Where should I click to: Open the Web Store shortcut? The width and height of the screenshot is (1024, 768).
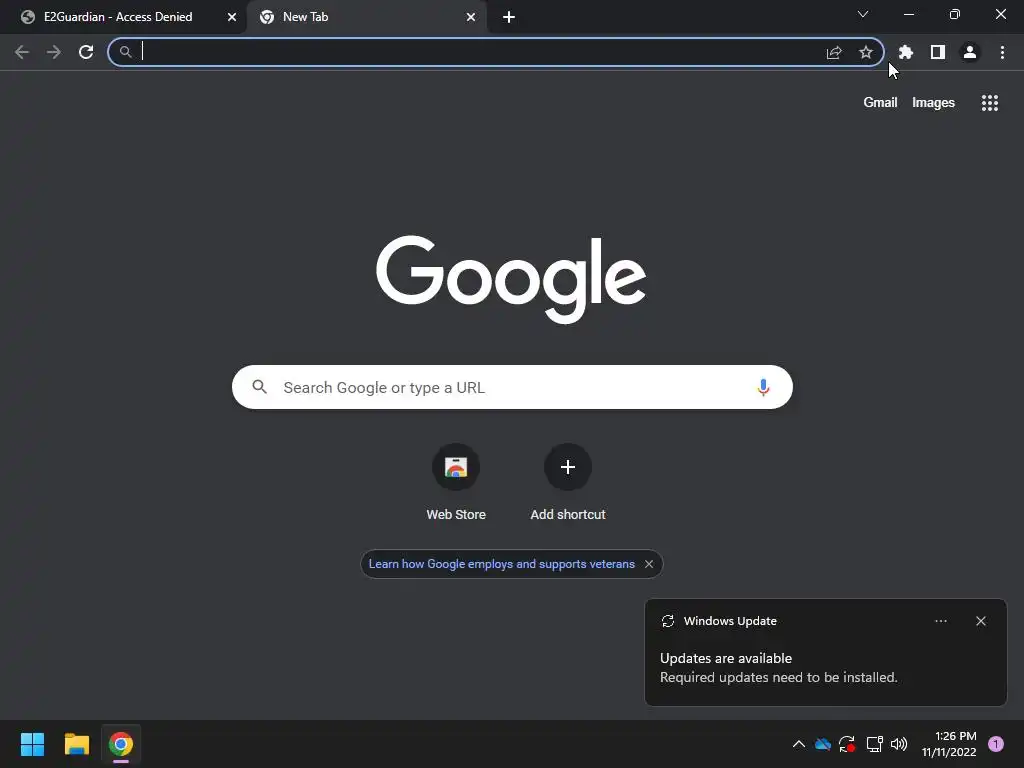coord(456,482)
